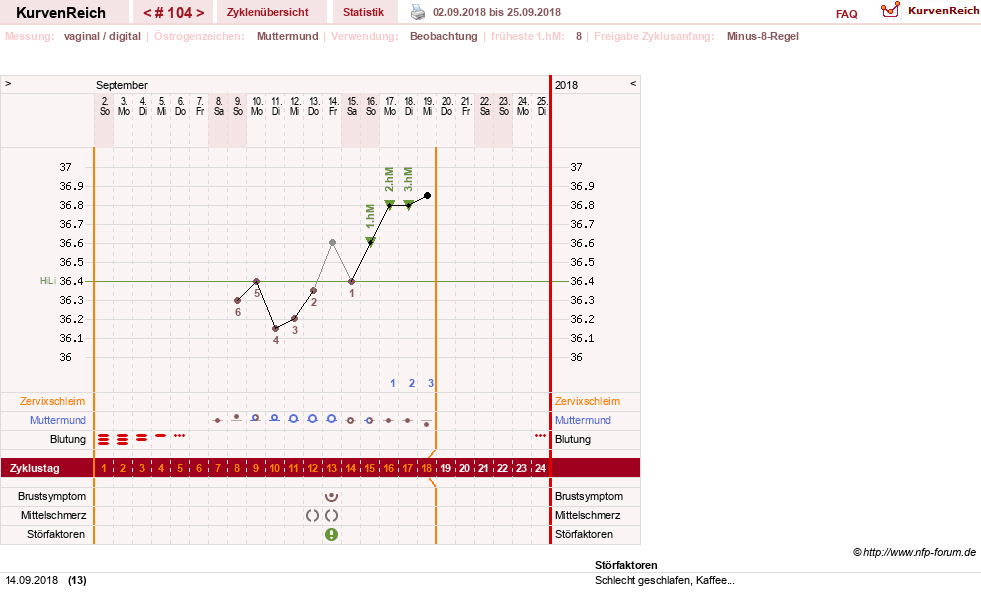
Task: Click the Muttermund row label on left
Action: [58, 420]
